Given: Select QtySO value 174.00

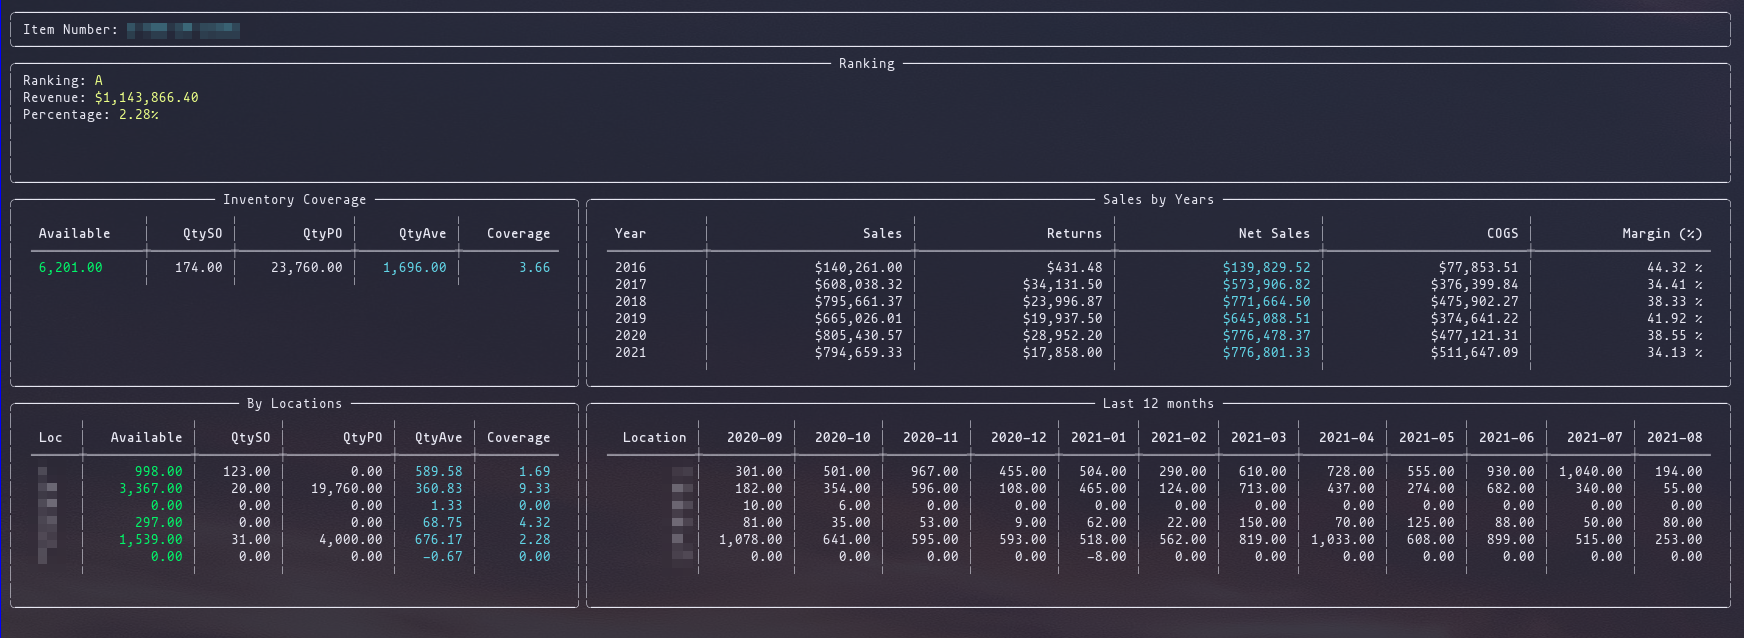Looking at the screenshot, I should pos(199,268).
